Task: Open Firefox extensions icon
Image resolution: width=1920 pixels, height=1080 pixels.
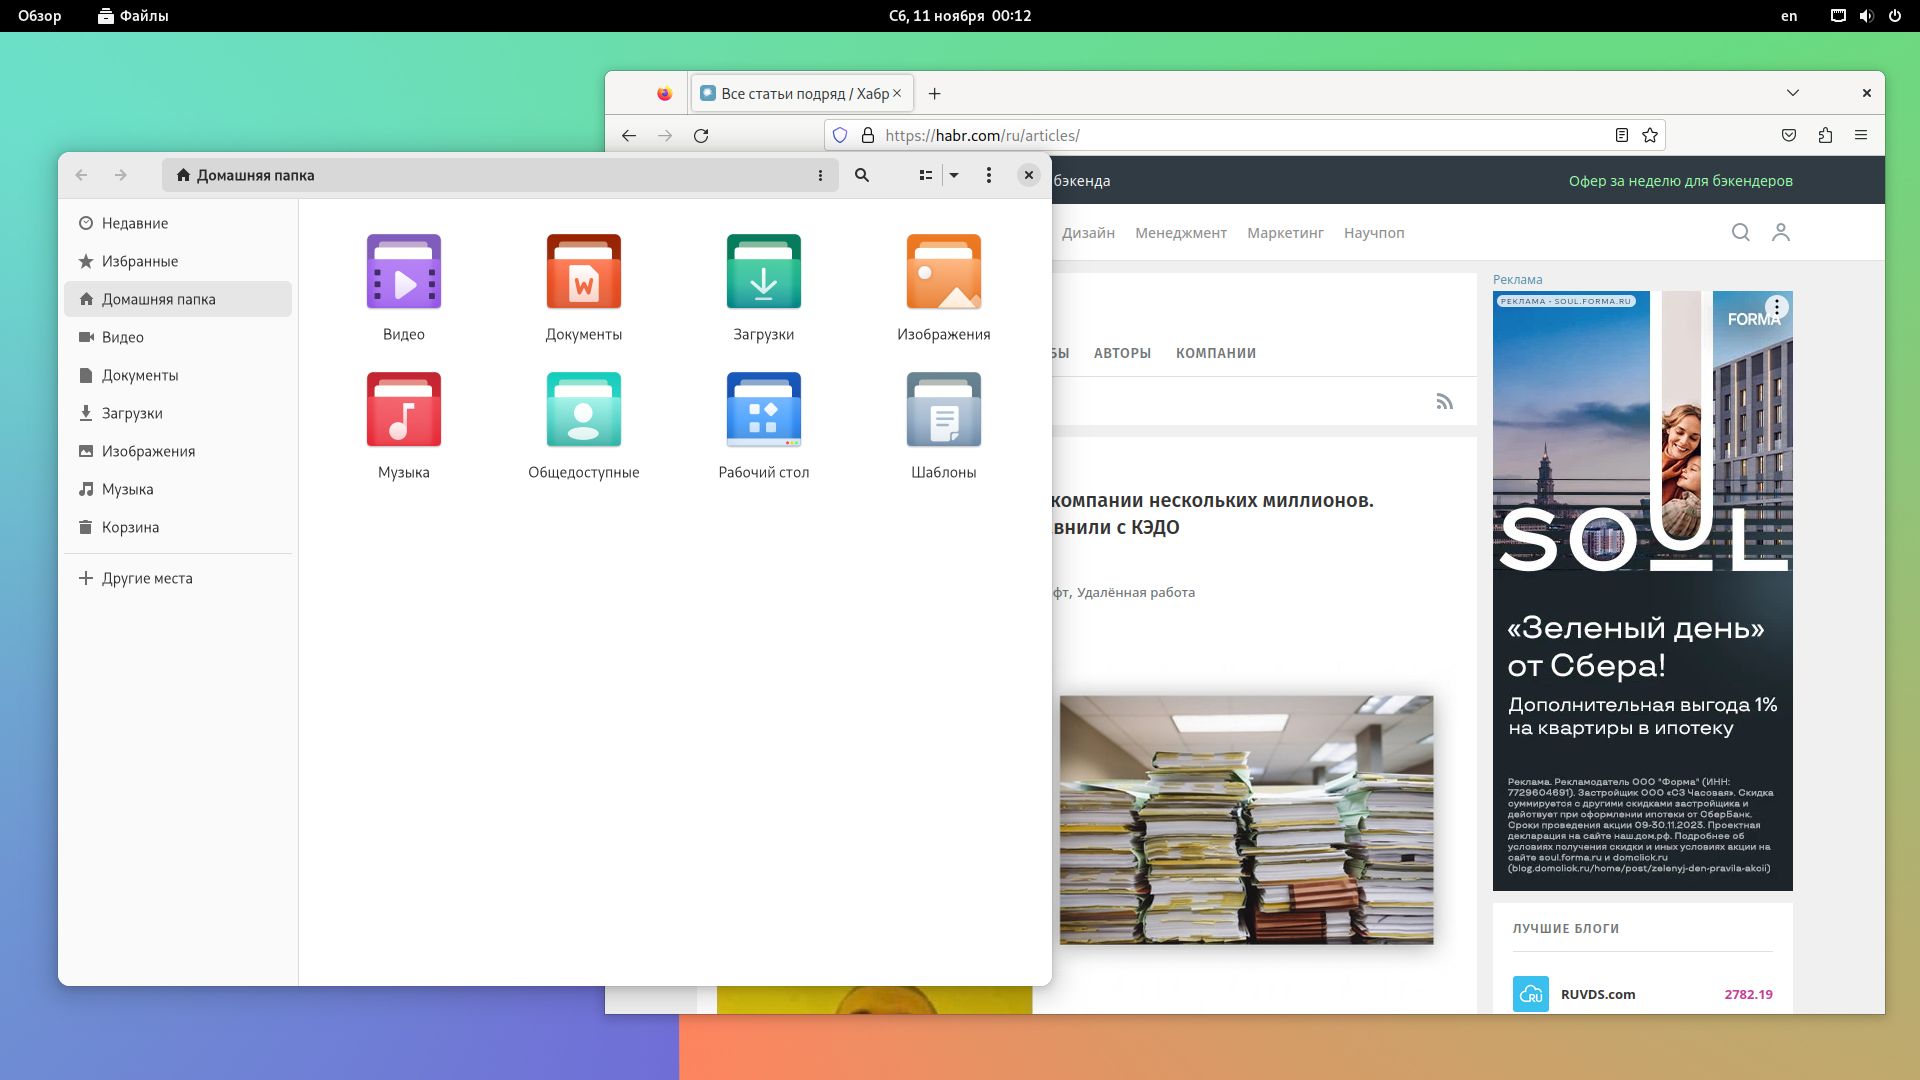Action: tap(1825, 135)
